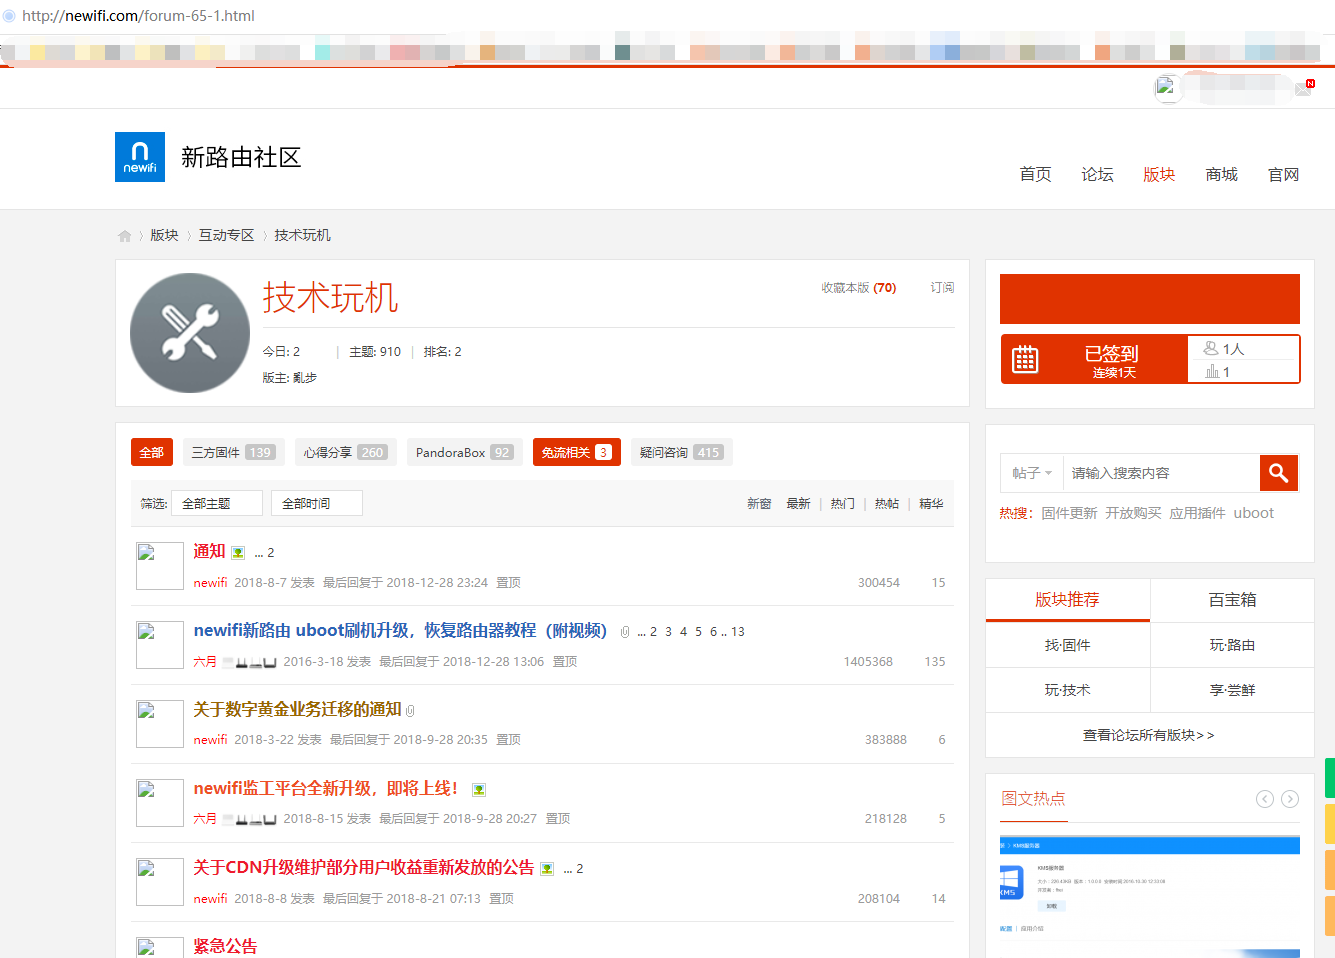Image resolution: width=1335 pixels, height=958 pixels.
Task: Click the 玩·技术 recommendation link
Action: [1067, 690]
